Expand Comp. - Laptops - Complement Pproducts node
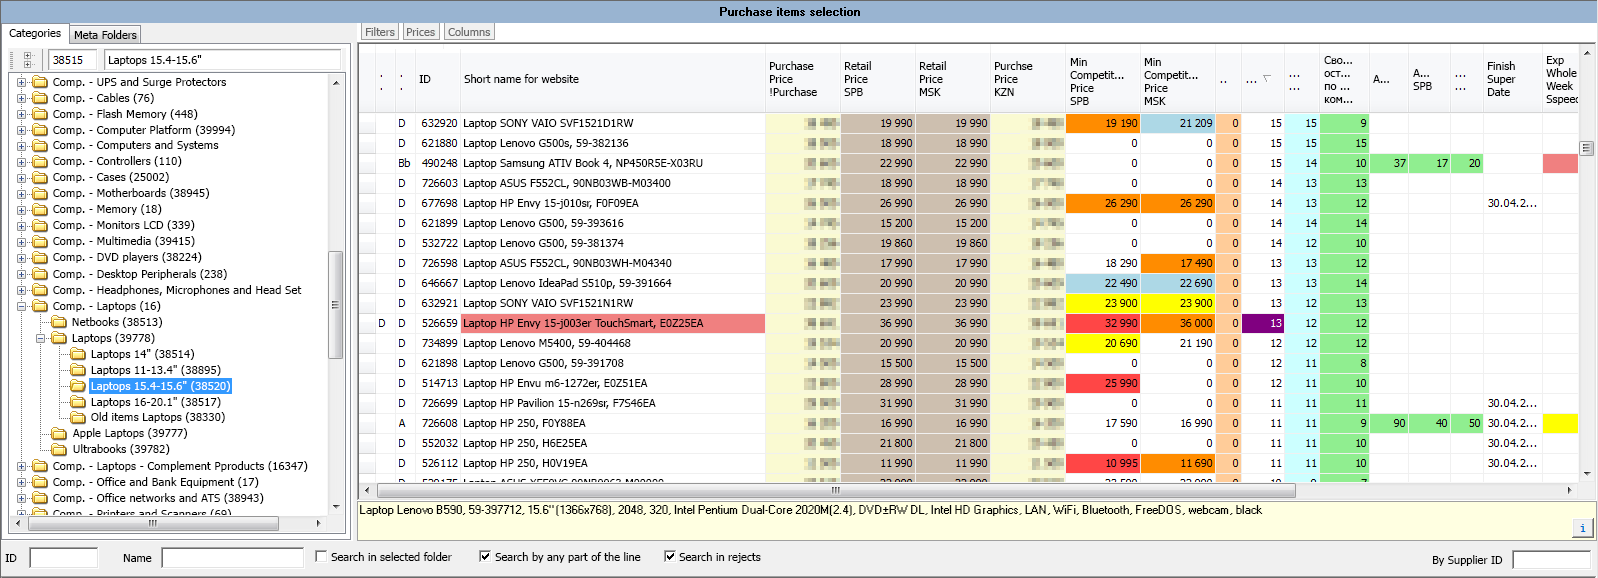This screenshot has height=578, width=1598. coord(22,466)
